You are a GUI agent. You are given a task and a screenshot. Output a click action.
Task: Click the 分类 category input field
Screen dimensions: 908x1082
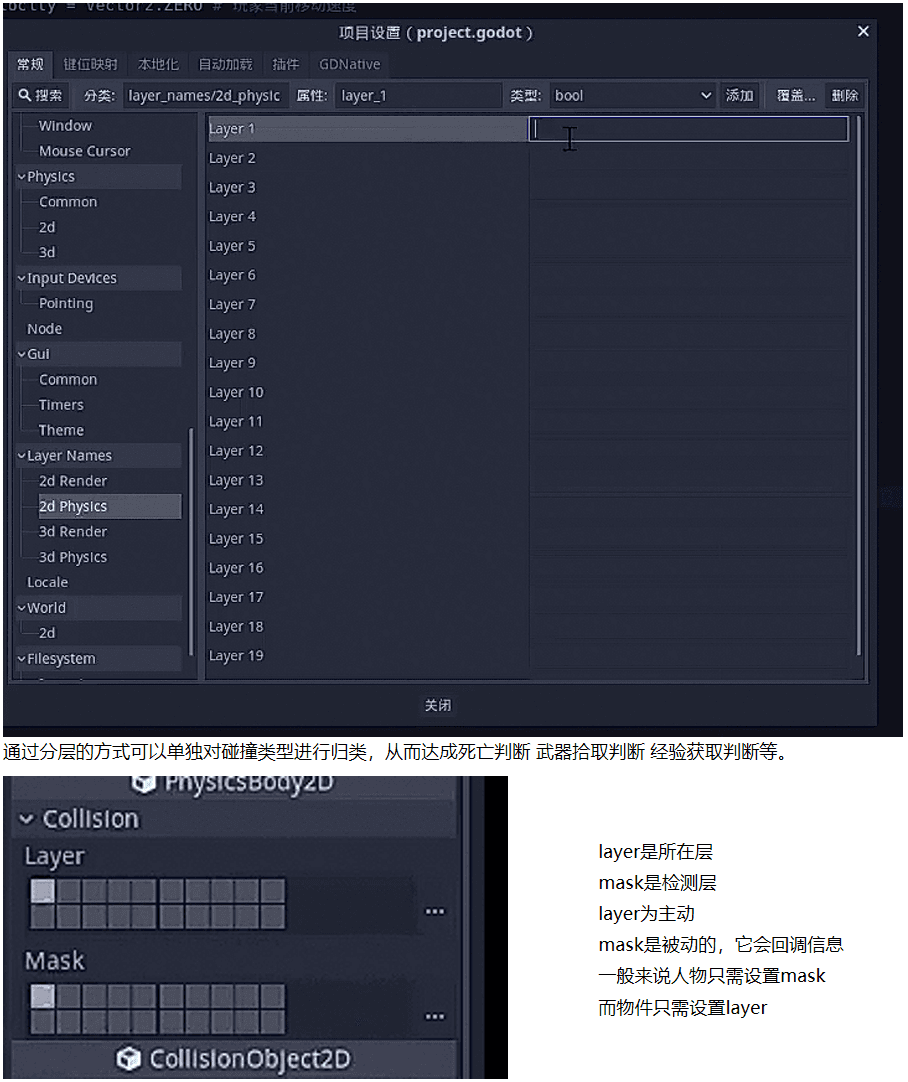click(x=204, y=95)
